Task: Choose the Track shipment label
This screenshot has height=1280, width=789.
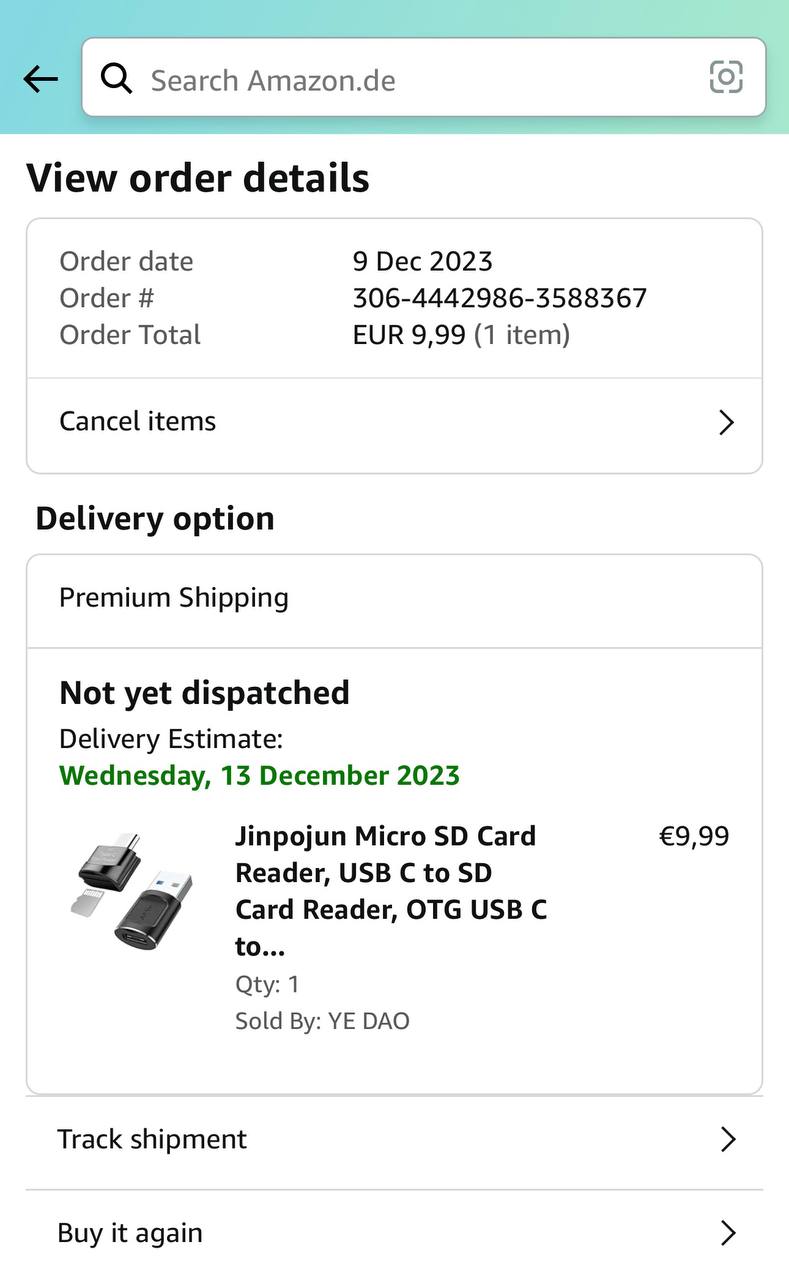Action: [x=152, y=1139]
